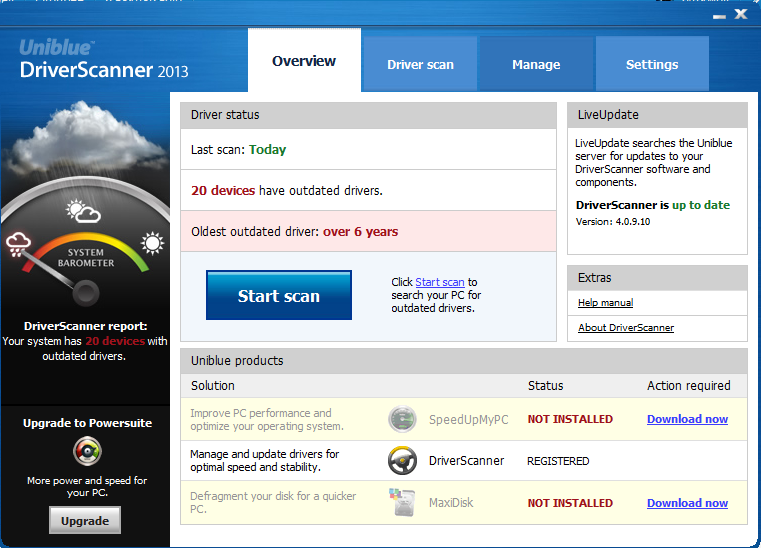
Task: Minimize the DriverScanner window
Action: [719, 16]
